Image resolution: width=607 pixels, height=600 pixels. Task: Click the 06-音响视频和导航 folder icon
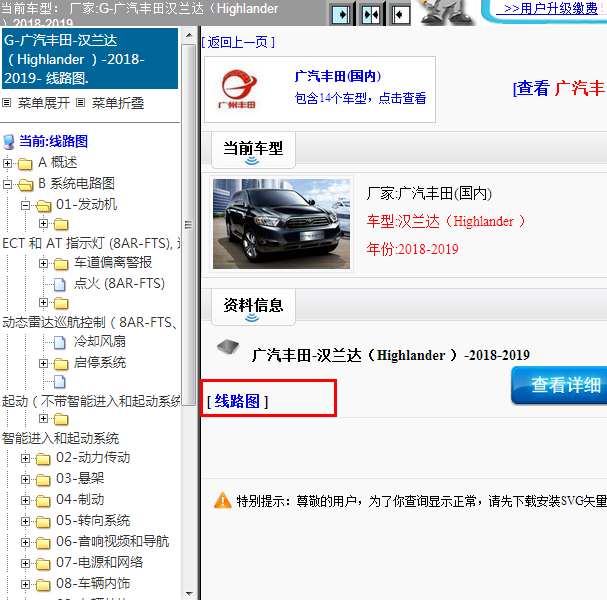point(43,543)
